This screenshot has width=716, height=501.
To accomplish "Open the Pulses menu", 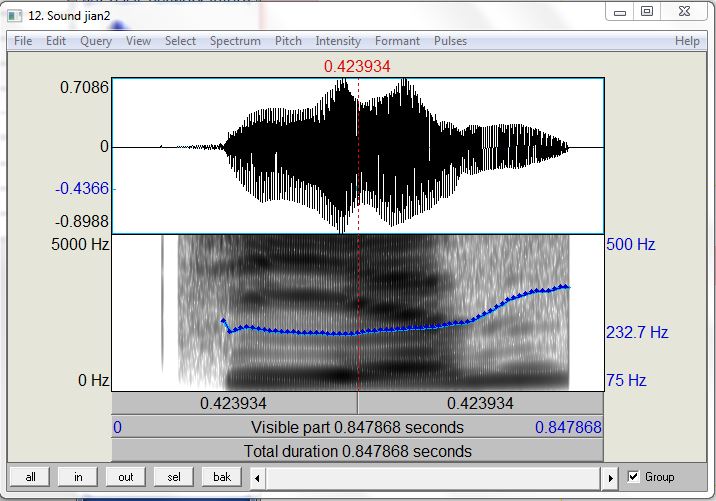I will tap(450, 41).
